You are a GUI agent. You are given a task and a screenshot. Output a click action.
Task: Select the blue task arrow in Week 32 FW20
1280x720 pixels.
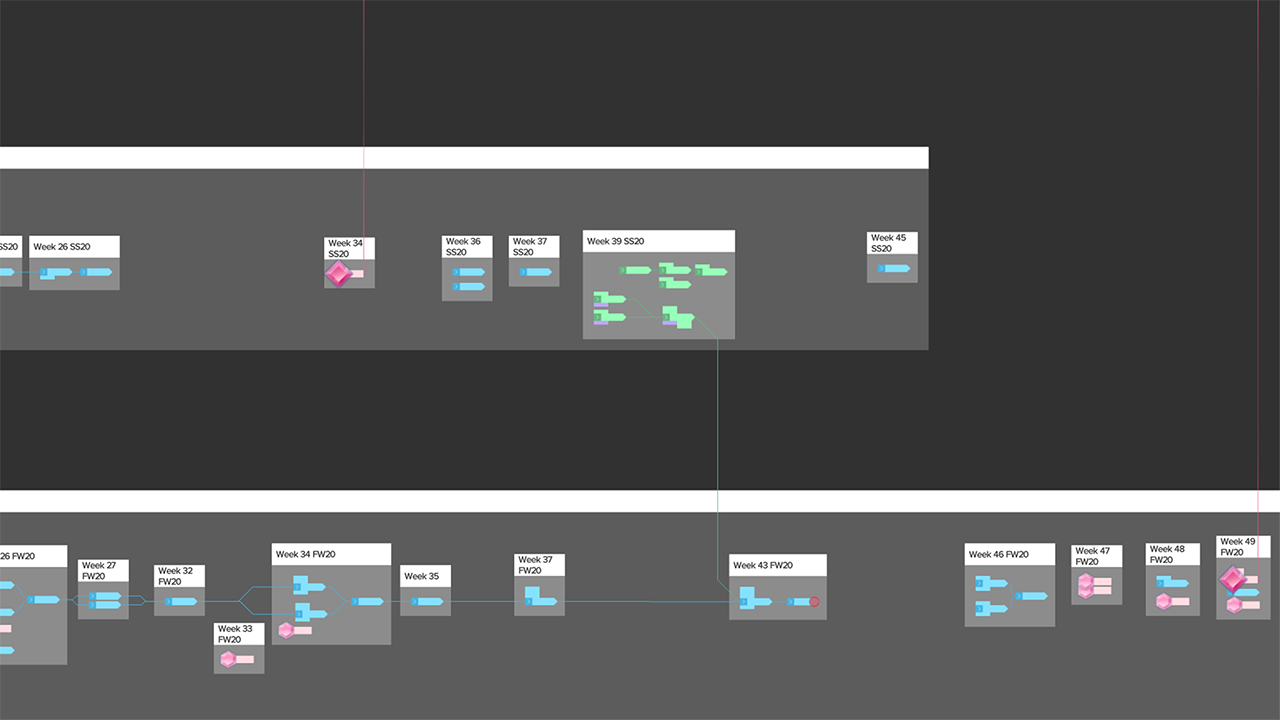coord(180,601)
